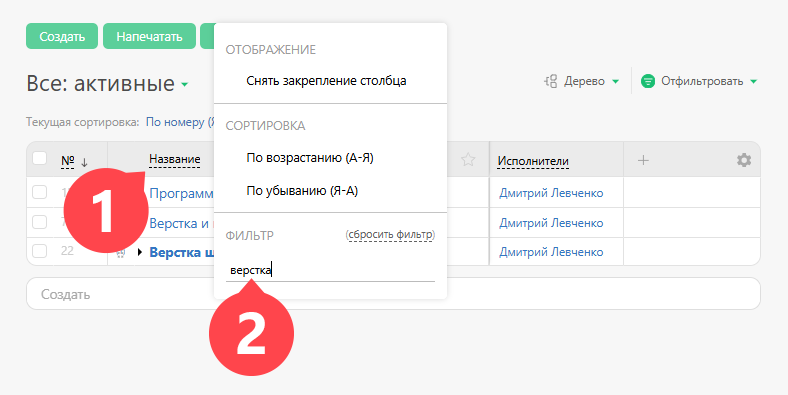
Task: Click Дмитрий Левченко in the second row
Action: 551,223
